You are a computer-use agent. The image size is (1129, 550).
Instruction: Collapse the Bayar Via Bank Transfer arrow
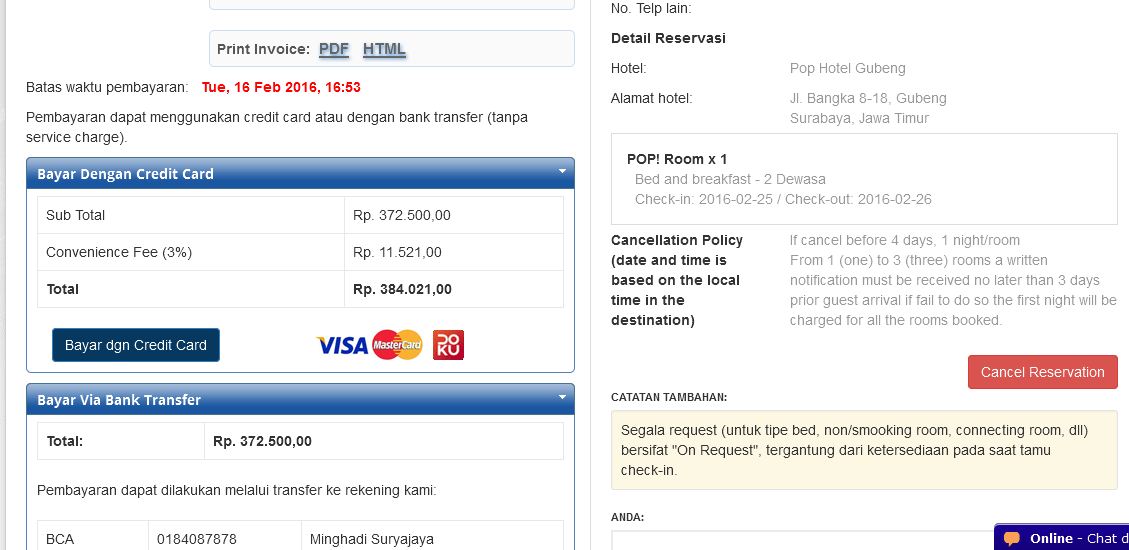click(562, 398)
